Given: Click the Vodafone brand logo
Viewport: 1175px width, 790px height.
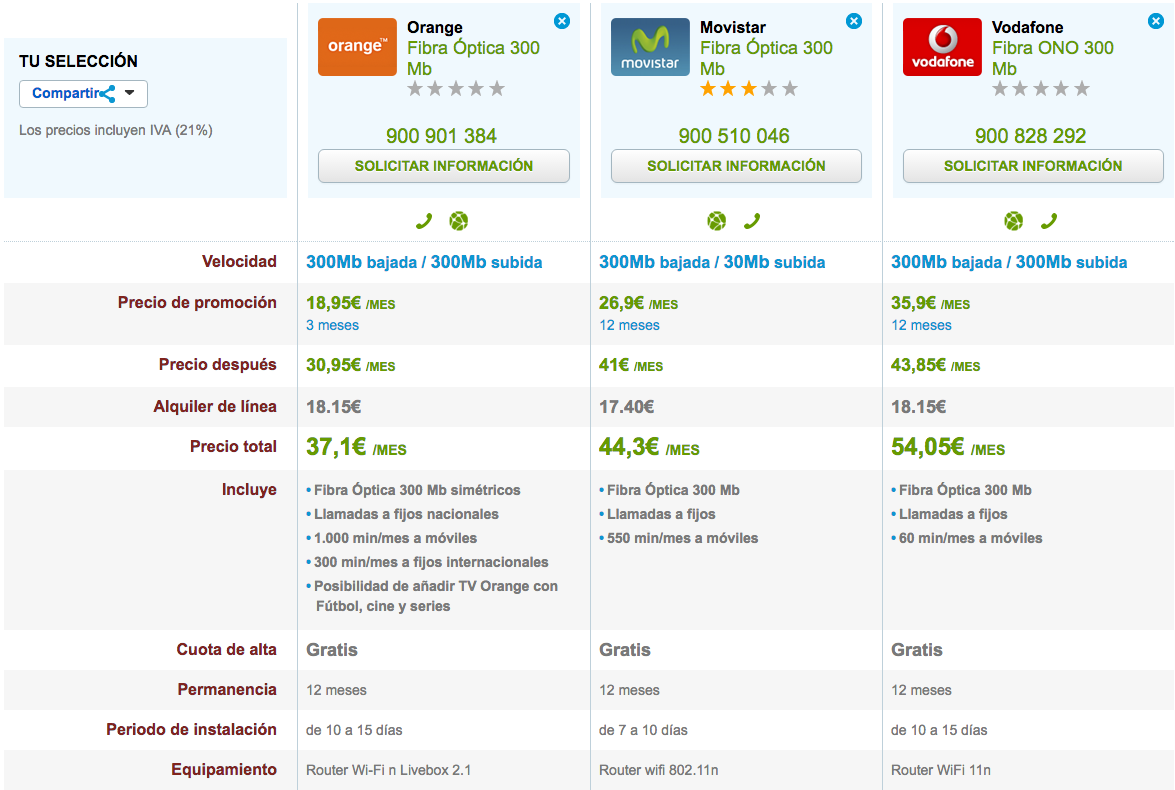Looking at the screenshot, I should (x=942, y=47).
